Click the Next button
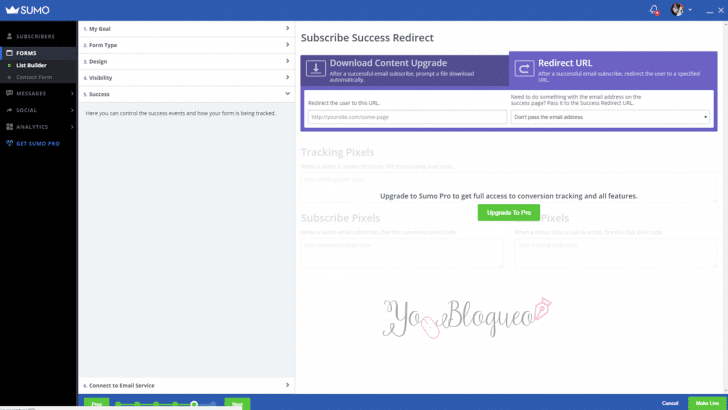This screenshot has width=728, height=410. [x=237, y=404]
